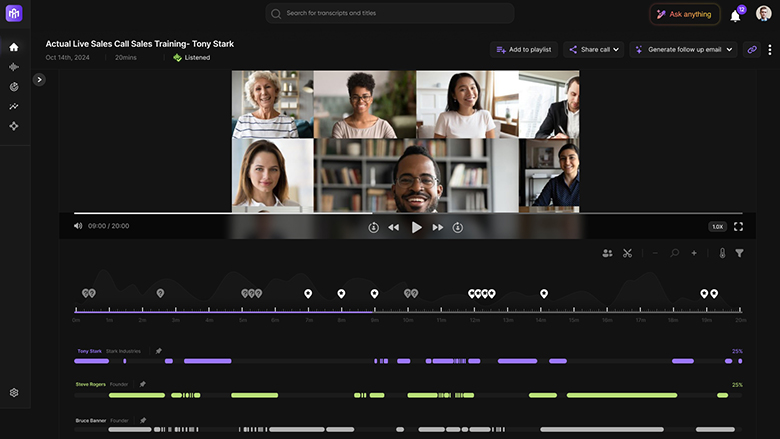Open the diamond nodes integrations icon in sidebar
The width and height of the screenshot is (780, 439).
[x=14, y=126]
